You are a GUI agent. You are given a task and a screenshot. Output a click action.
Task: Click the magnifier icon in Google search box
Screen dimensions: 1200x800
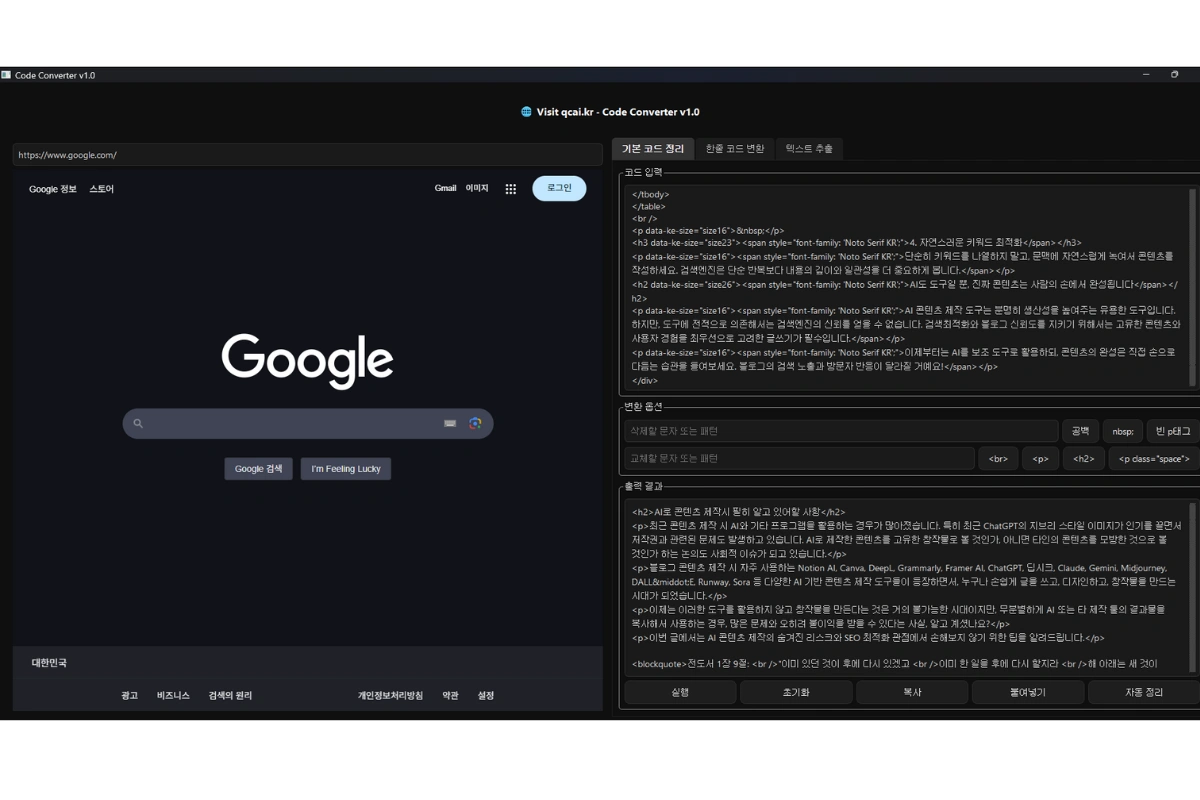pos(138,423)
